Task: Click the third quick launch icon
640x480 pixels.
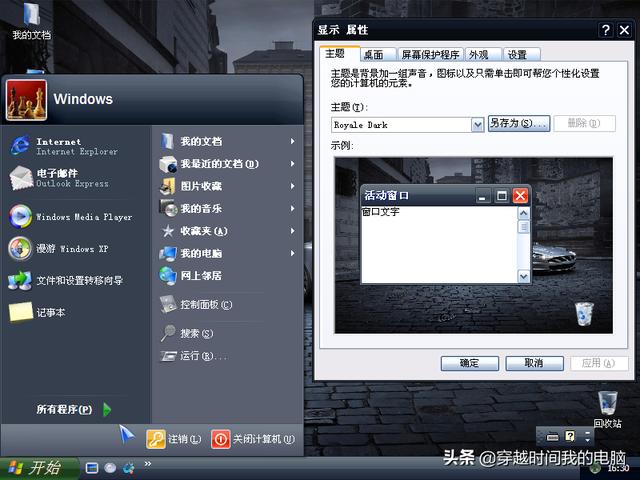Action: coord(129,468)
